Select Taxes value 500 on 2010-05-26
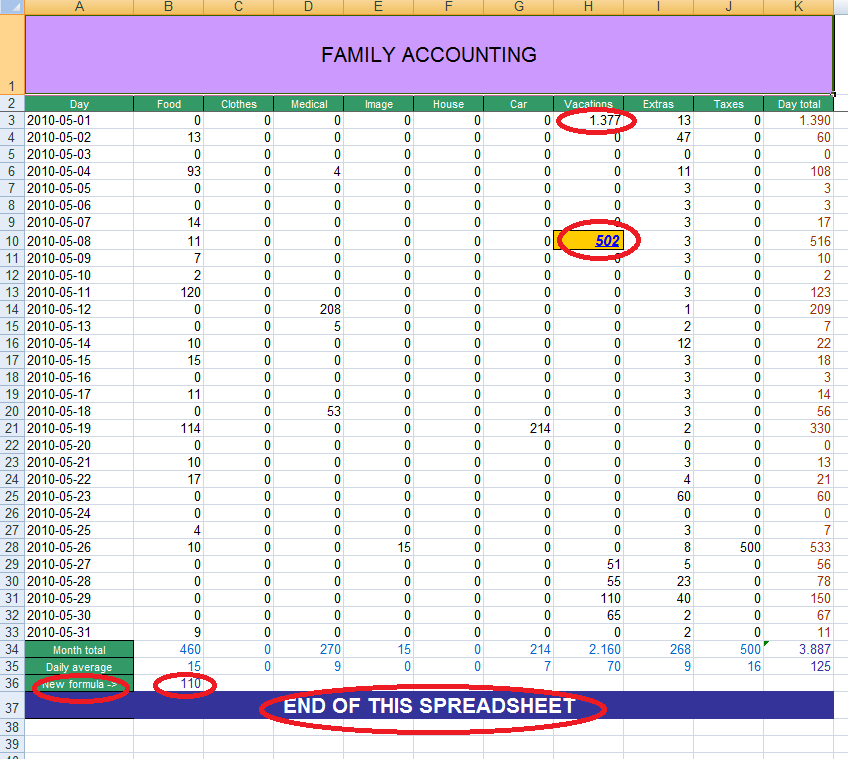 [728, 547]
